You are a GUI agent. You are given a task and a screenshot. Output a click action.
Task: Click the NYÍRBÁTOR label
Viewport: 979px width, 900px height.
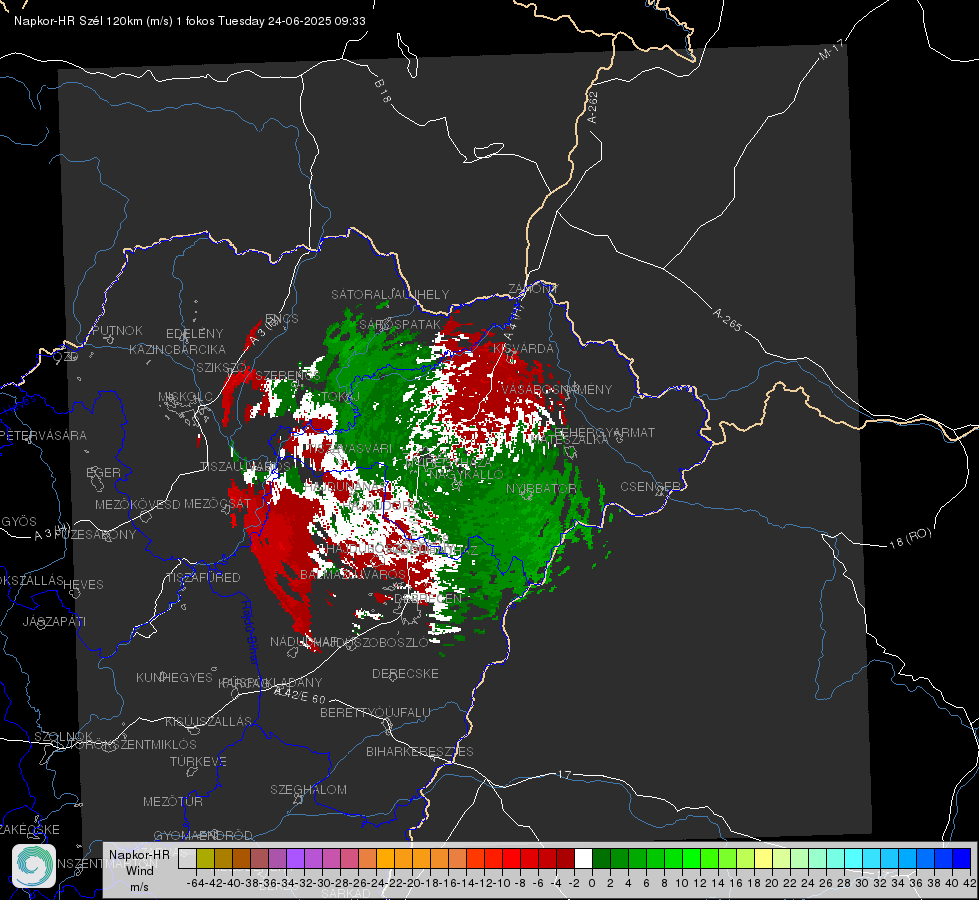[x=541, y=488]
